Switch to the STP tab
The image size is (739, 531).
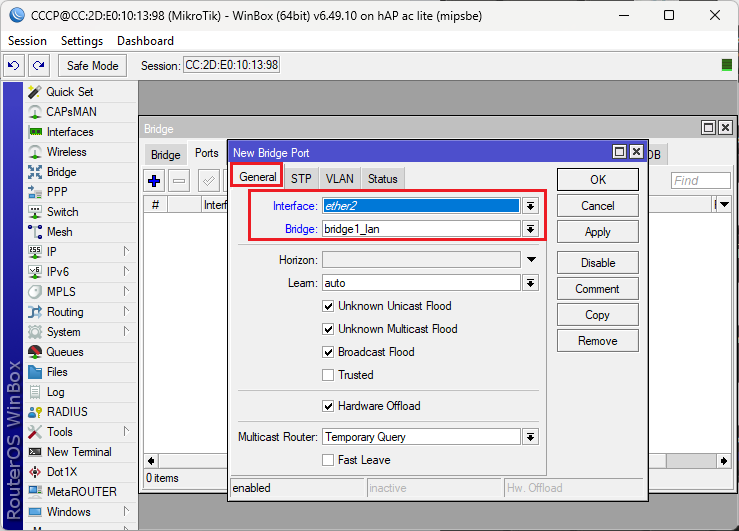point(301,179)
